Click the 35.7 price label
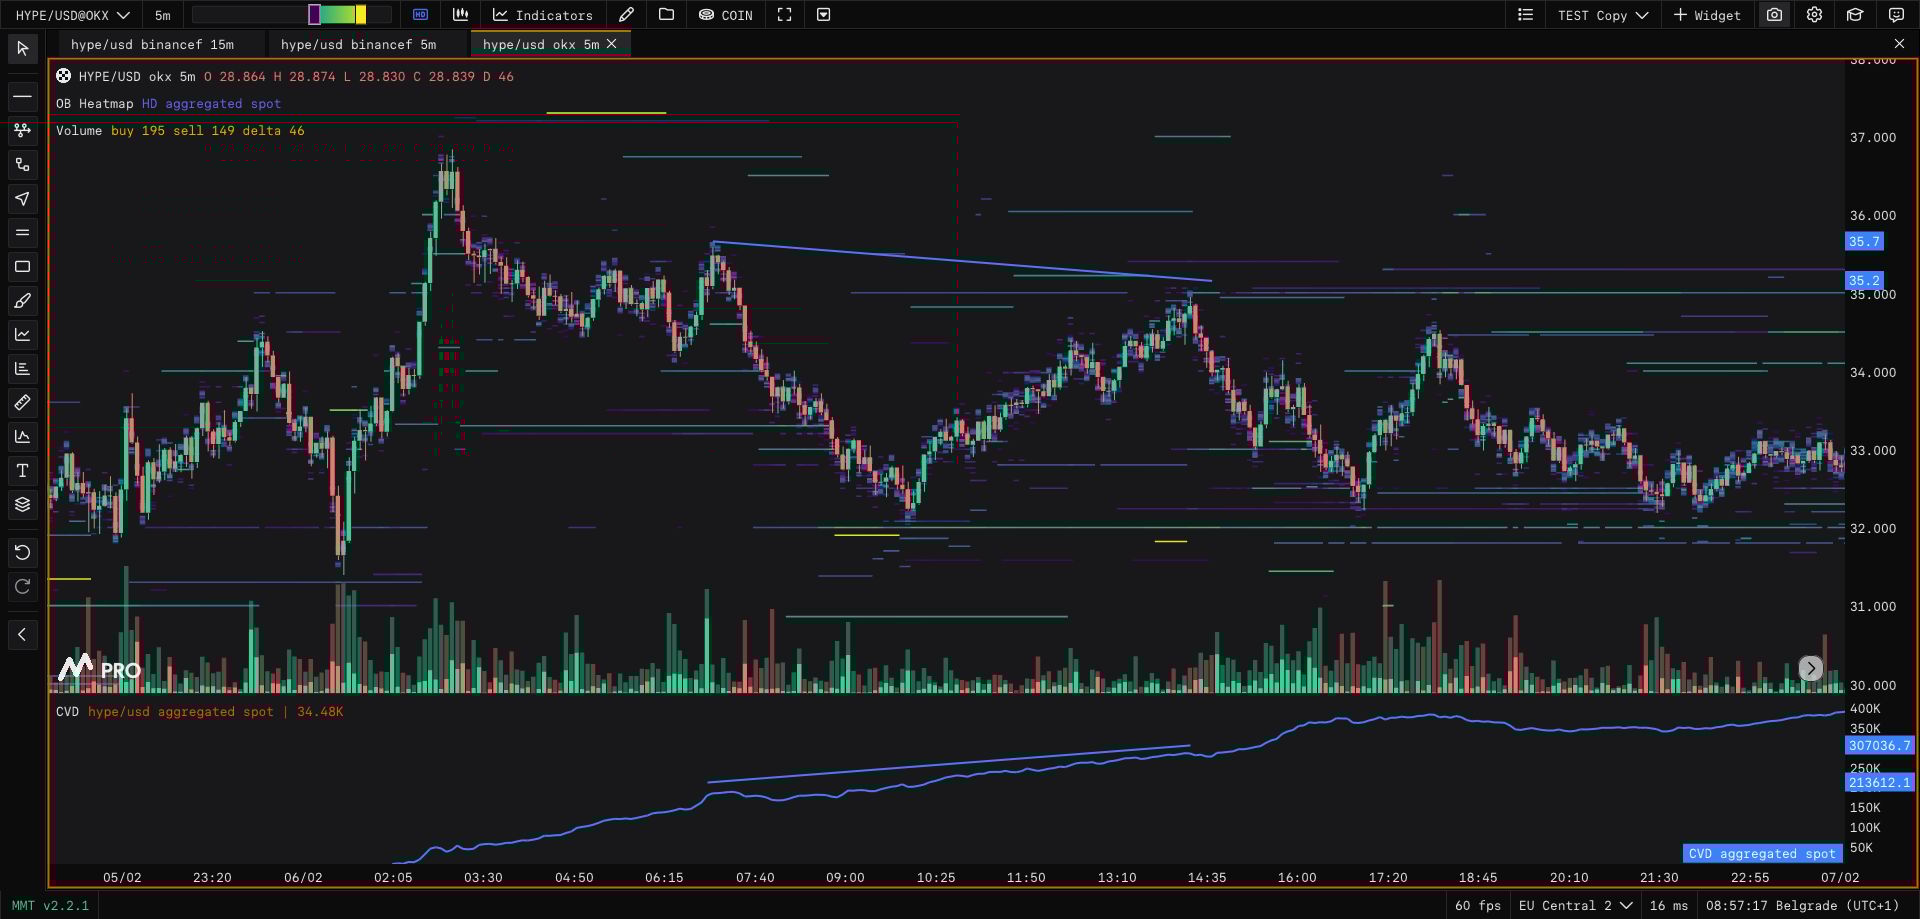This screenshot has width=1920, height=919. coord(1864,241)
